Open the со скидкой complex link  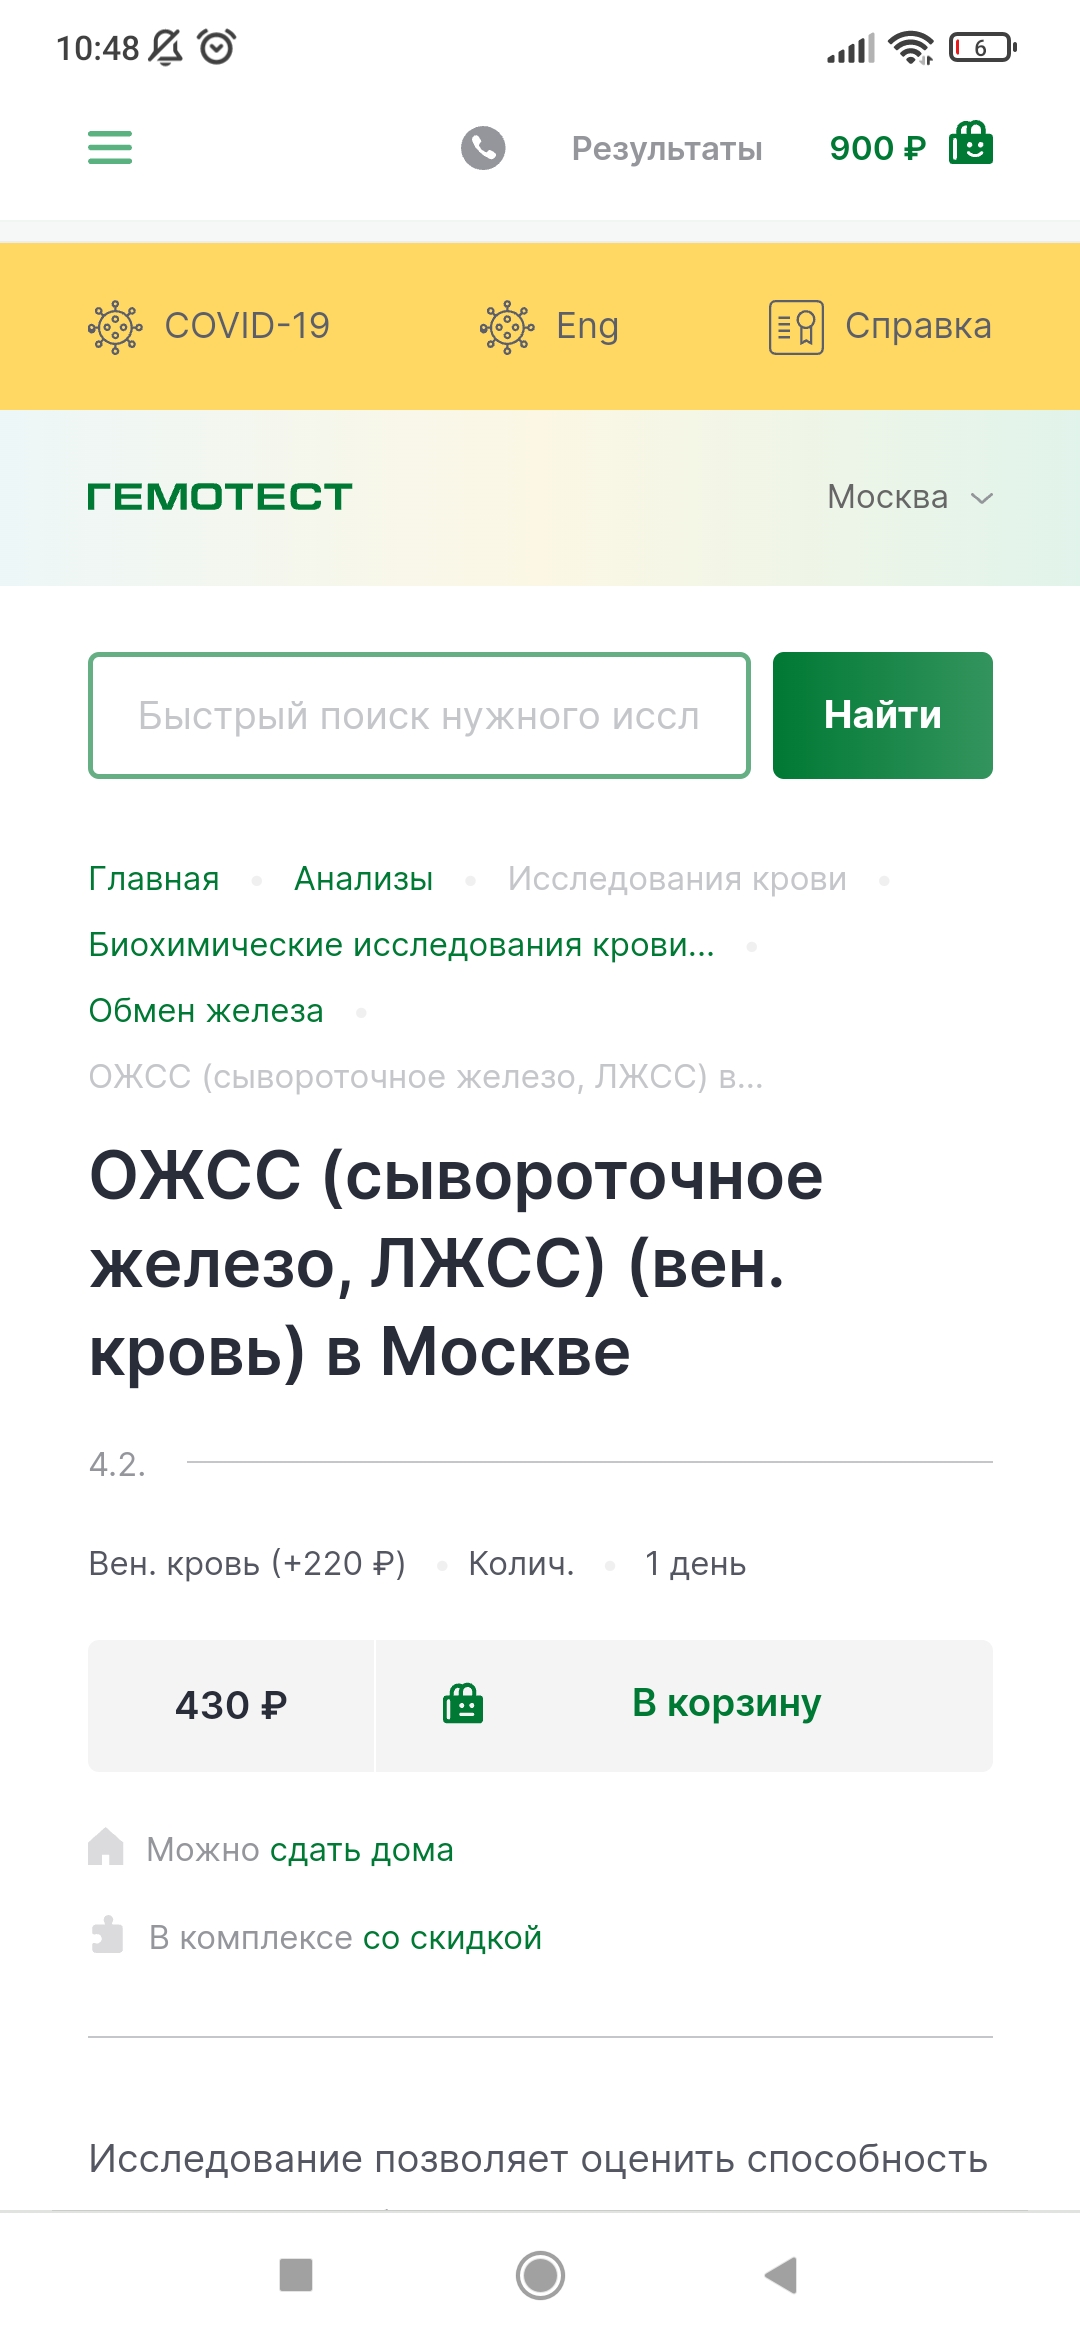[452, 1938]
